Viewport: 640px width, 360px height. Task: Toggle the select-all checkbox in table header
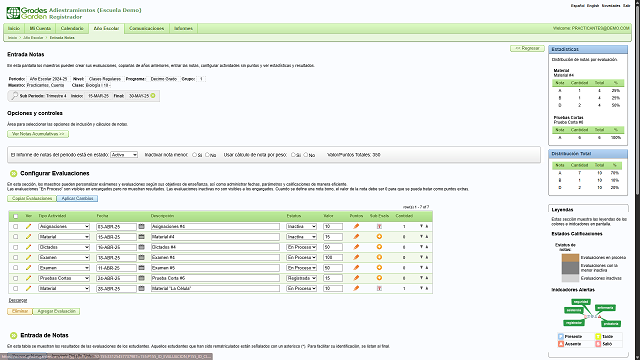coord(16,216)
